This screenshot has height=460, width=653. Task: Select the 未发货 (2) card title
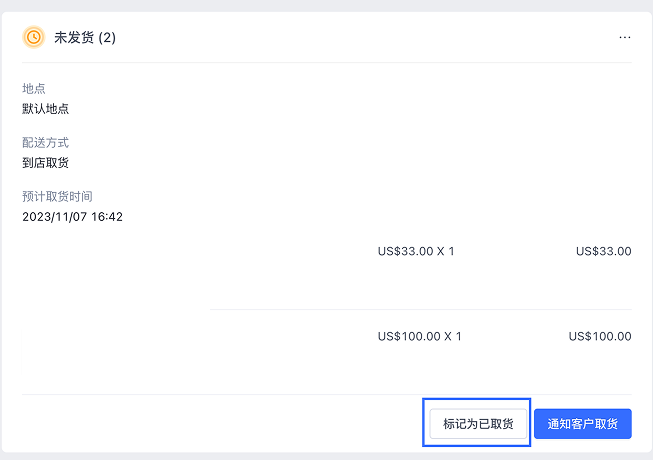point(85,37)
